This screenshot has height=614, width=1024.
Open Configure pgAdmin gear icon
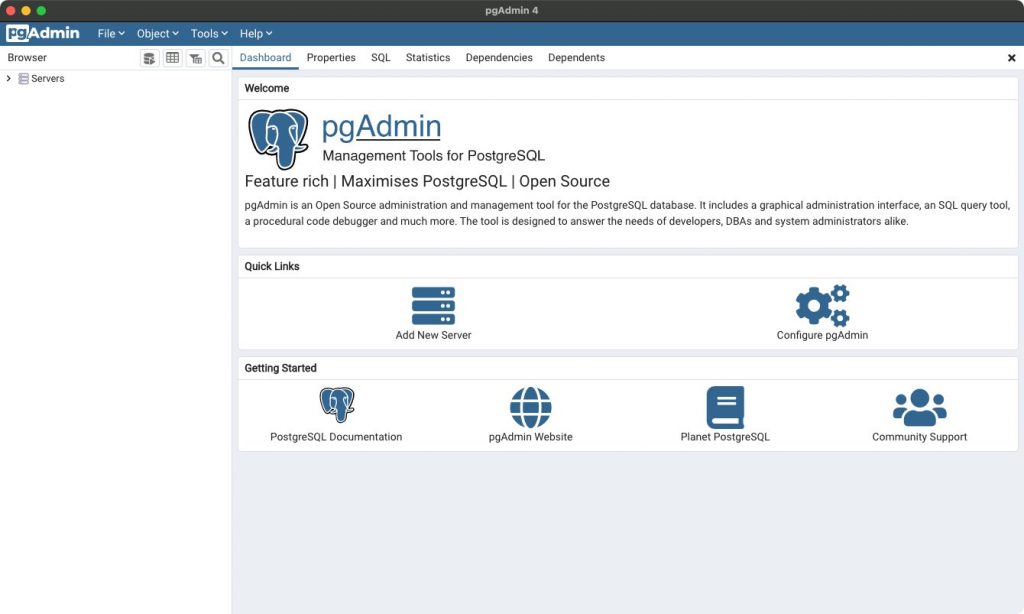coord(822,305)
